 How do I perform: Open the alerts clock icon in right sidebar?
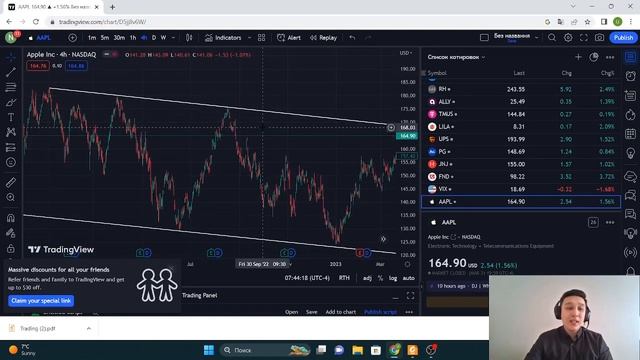click(631, 76)
